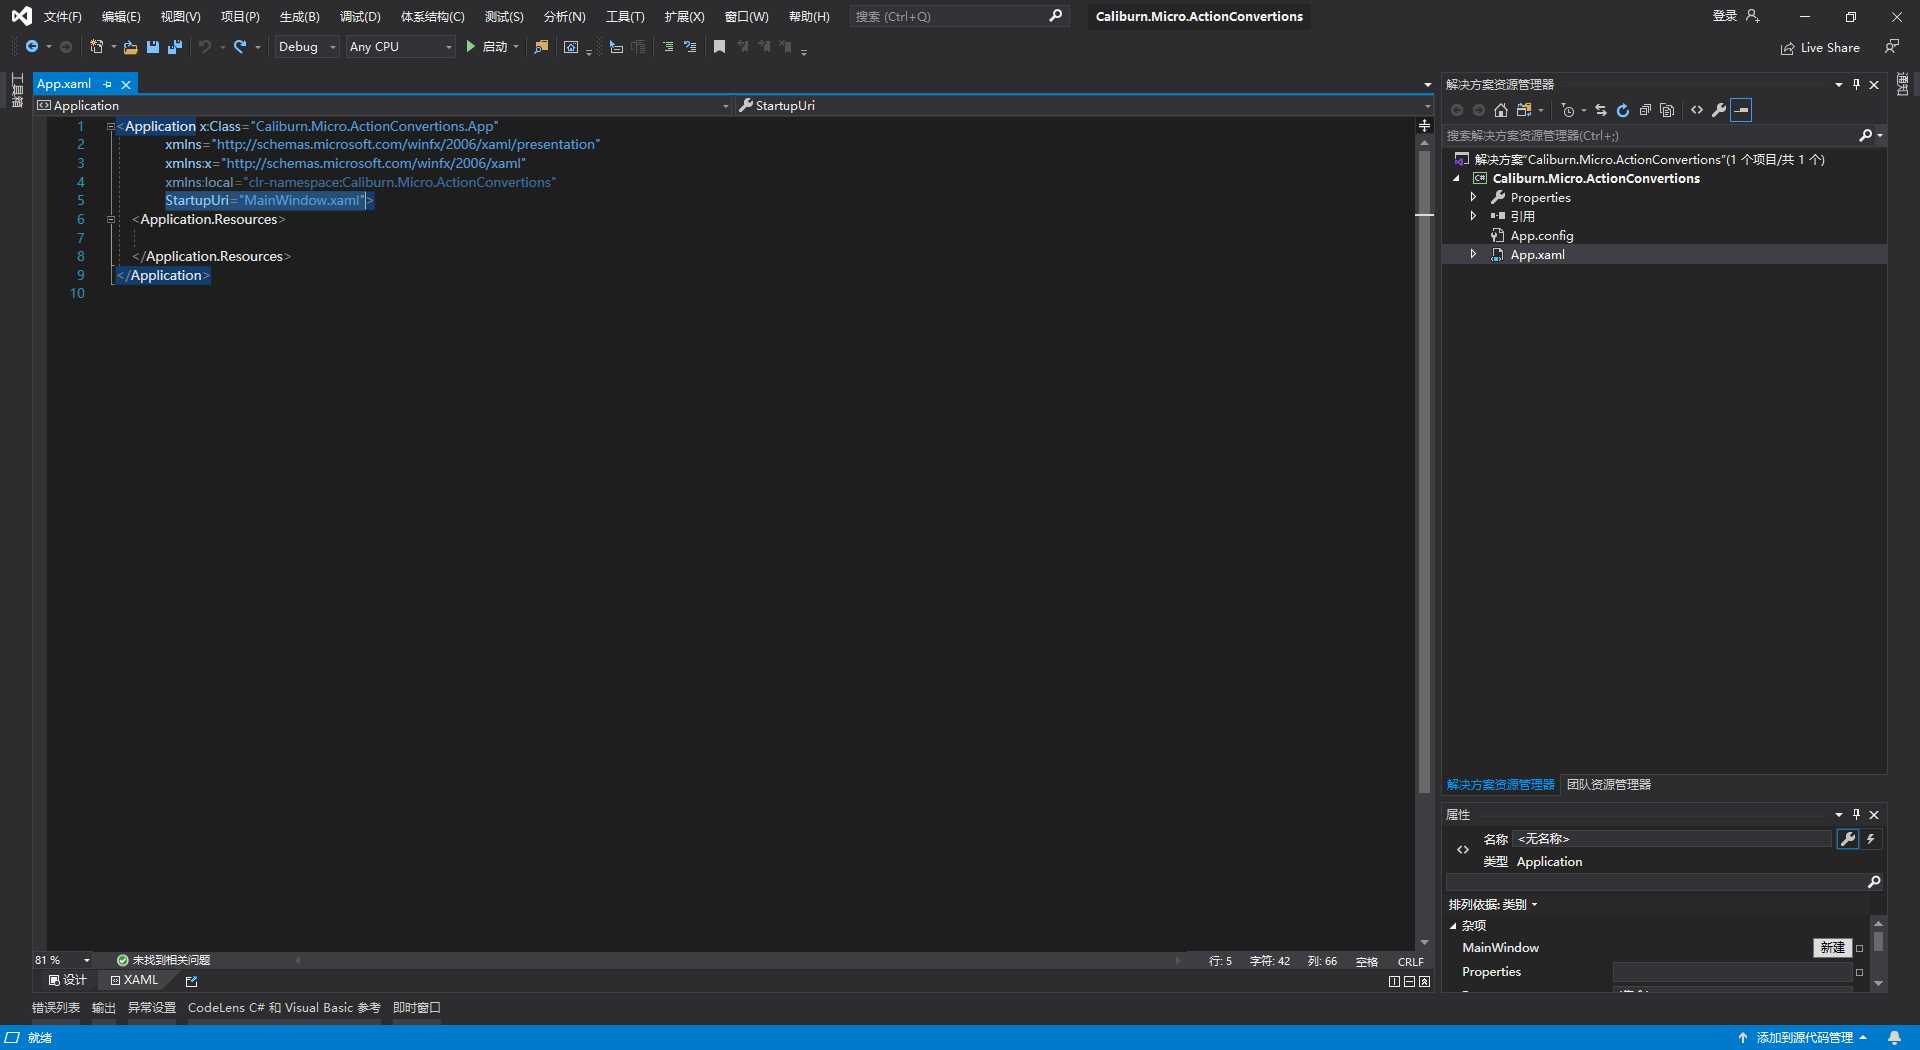Show events with lightning bolt icon
The height and width of the screenshot is (1050, 1920).
(1870, 839)
